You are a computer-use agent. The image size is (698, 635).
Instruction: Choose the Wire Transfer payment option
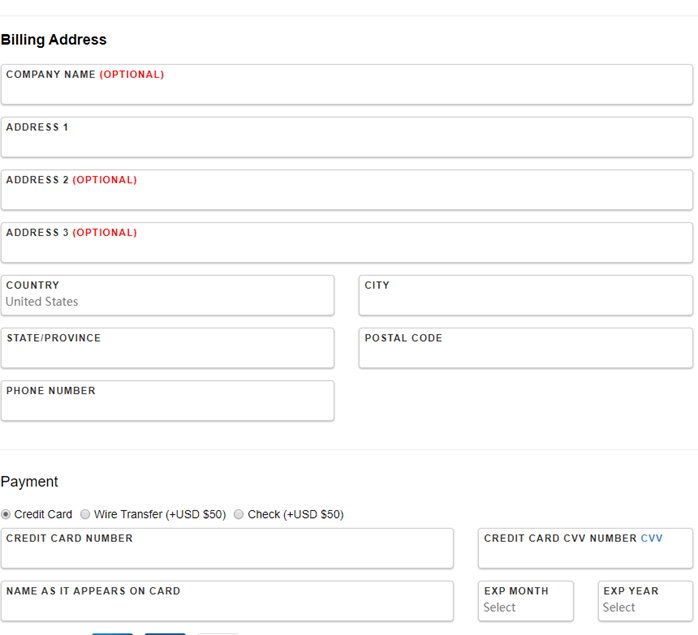tap(85, 514)
